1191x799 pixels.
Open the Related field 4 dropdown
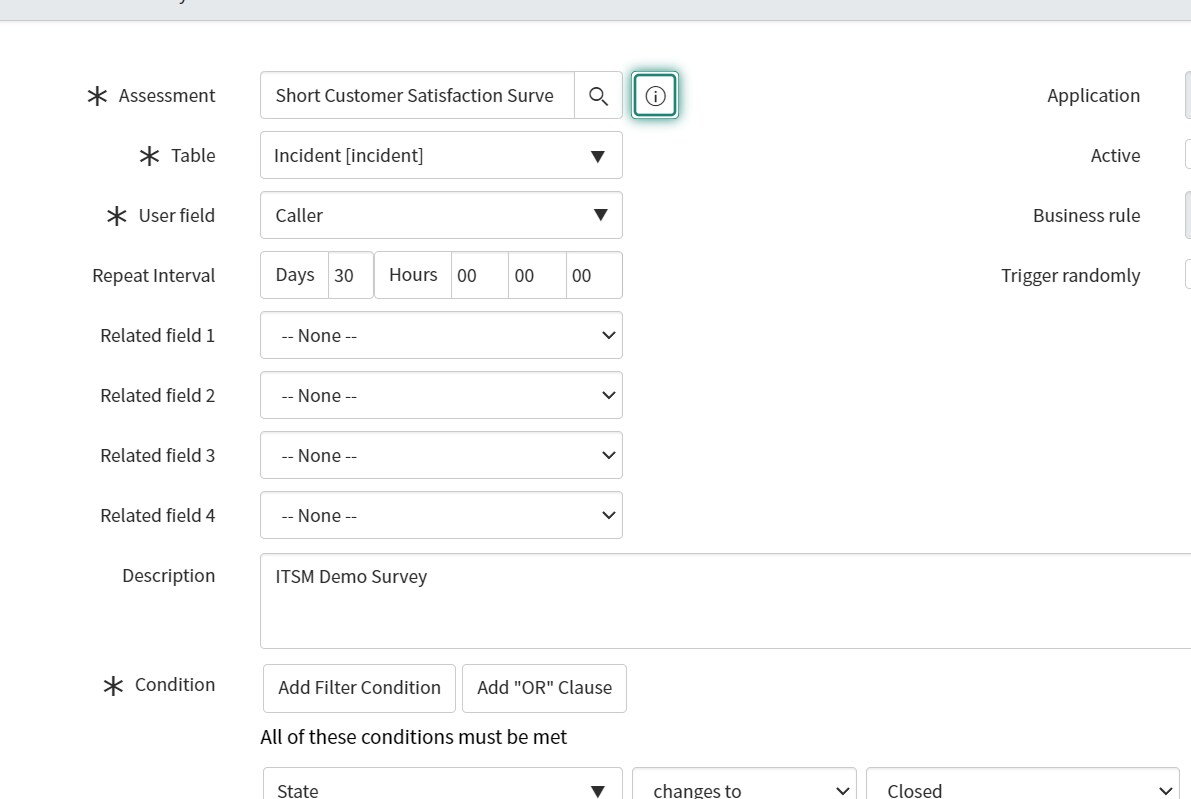[x=441, y=516]
